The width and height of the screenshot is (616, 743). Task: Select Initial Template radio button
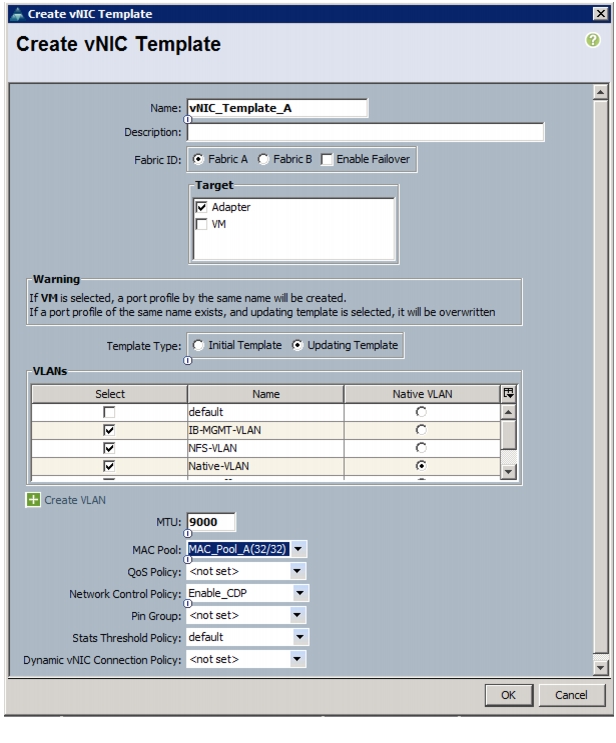point(198,345)
